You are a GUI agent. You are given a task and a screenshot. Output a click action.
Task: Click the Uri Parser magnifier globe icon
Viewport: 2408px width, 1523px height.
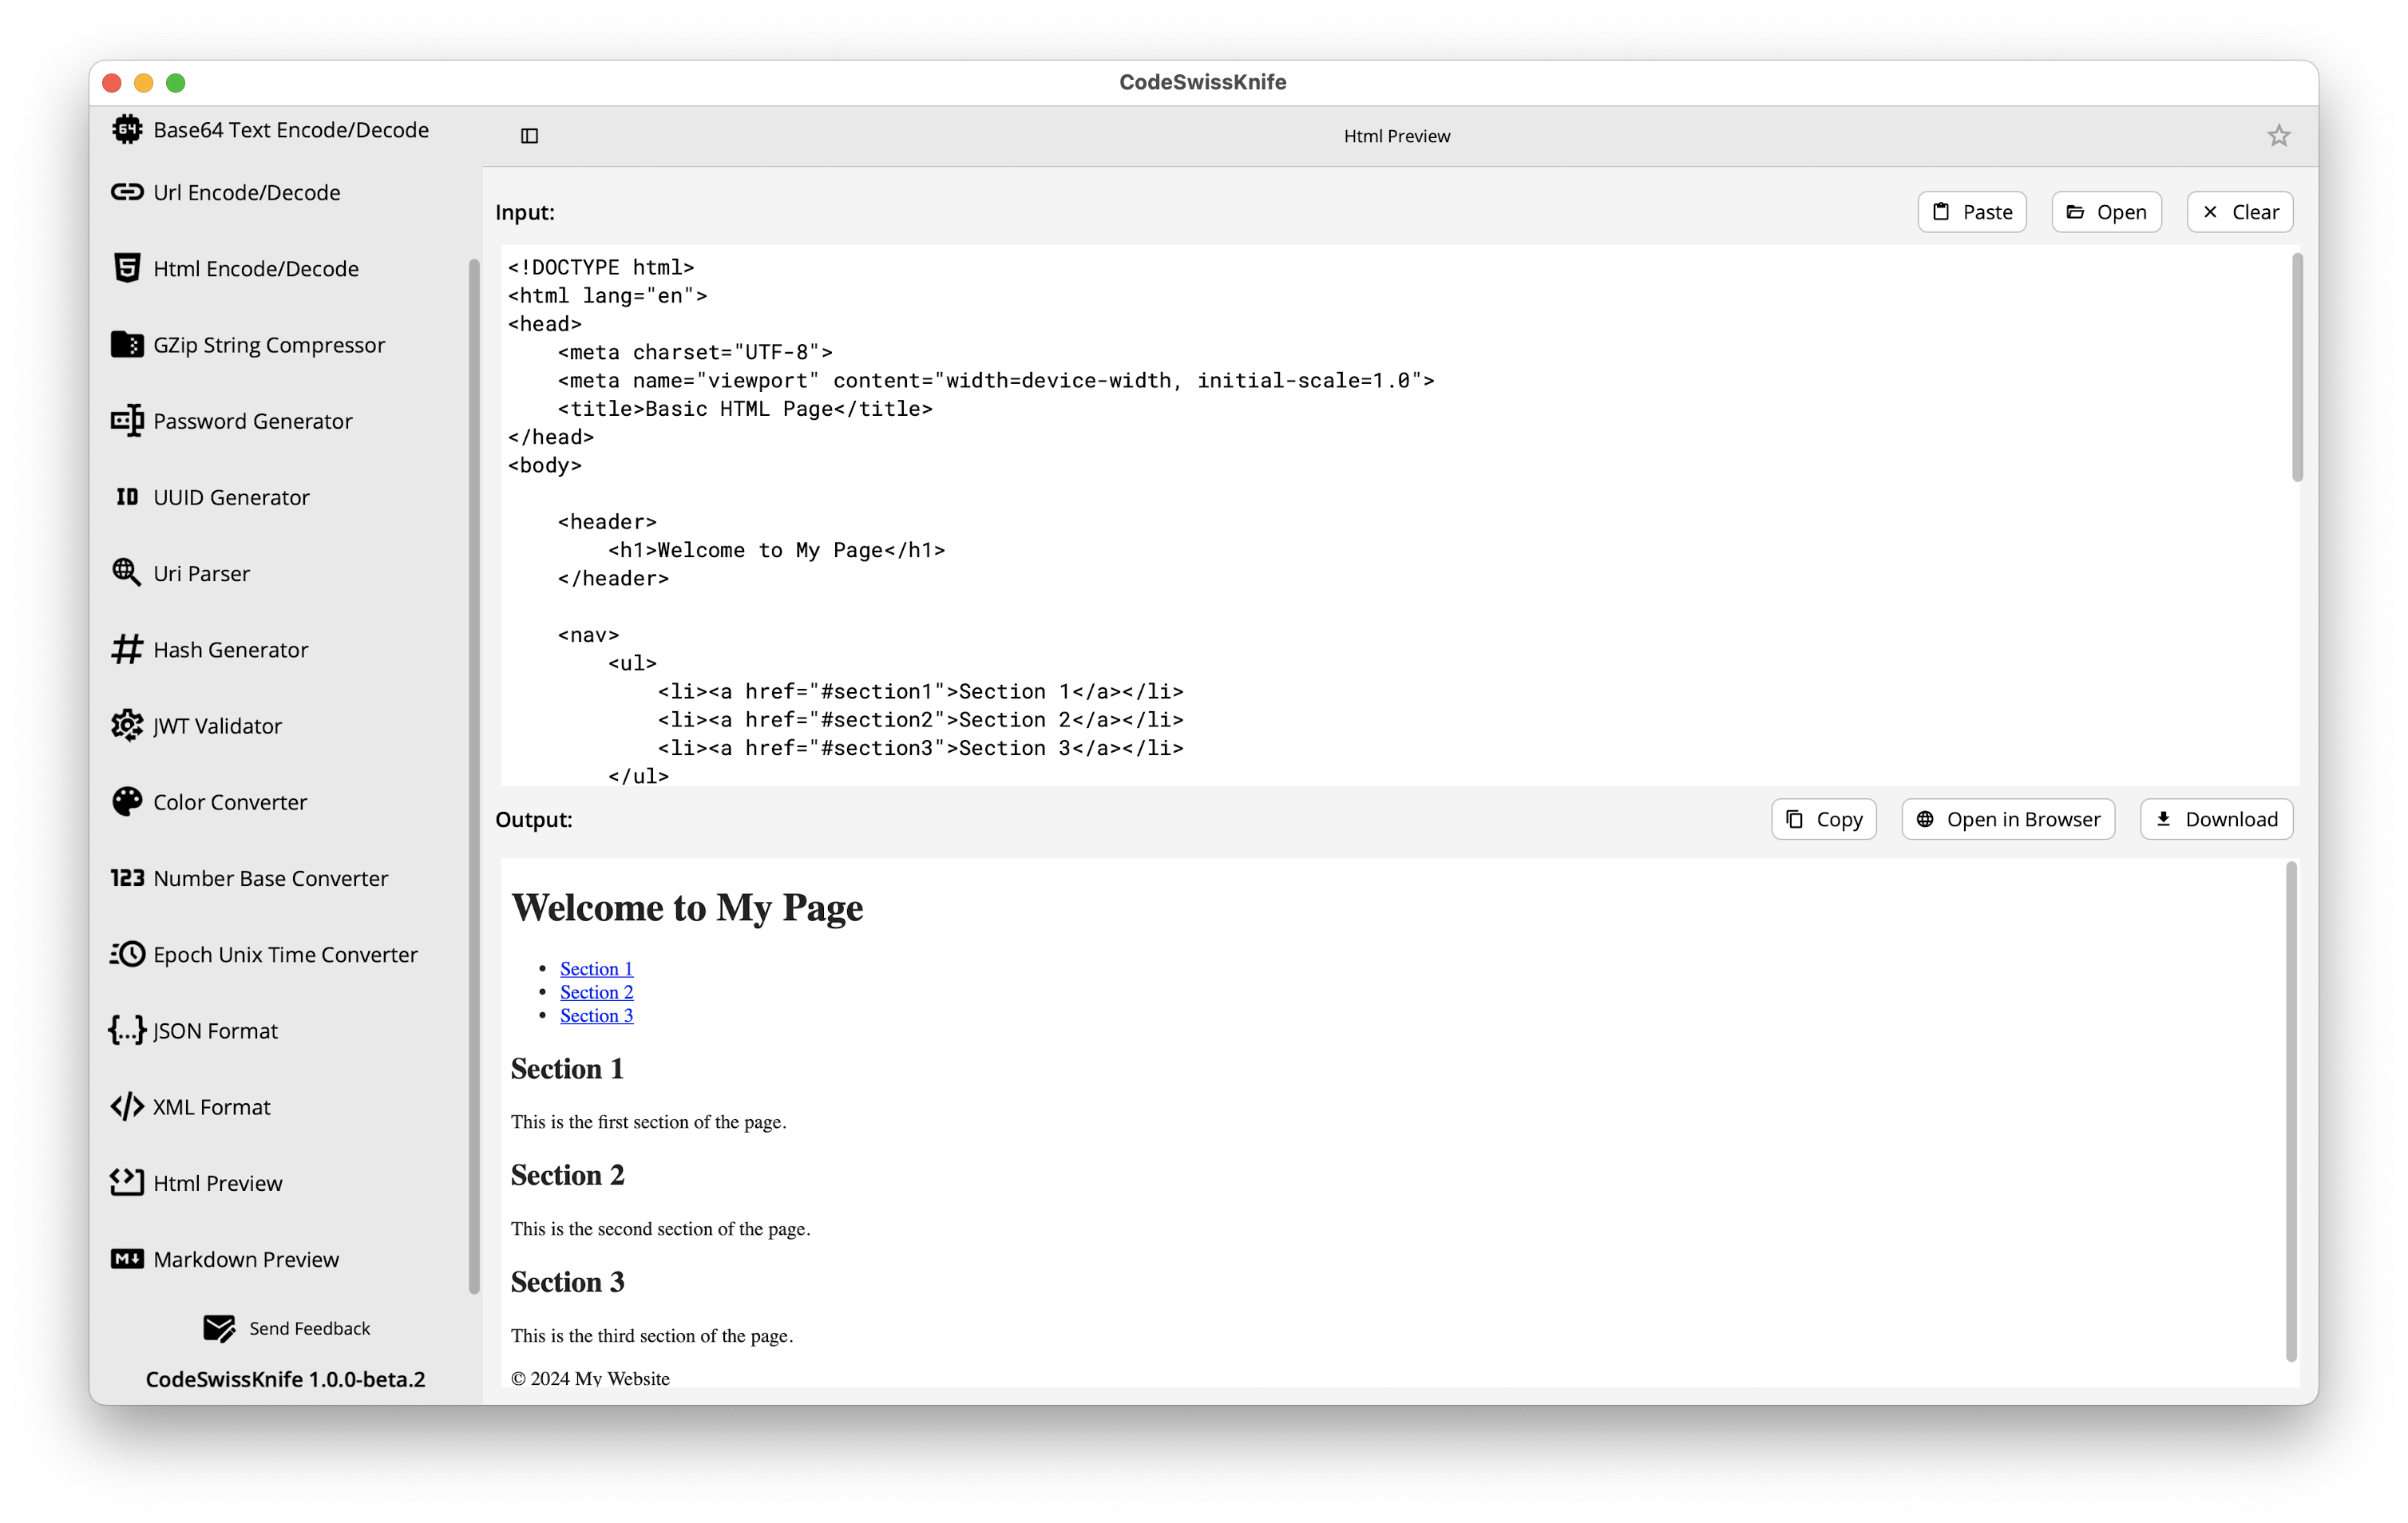coord(127,573)
